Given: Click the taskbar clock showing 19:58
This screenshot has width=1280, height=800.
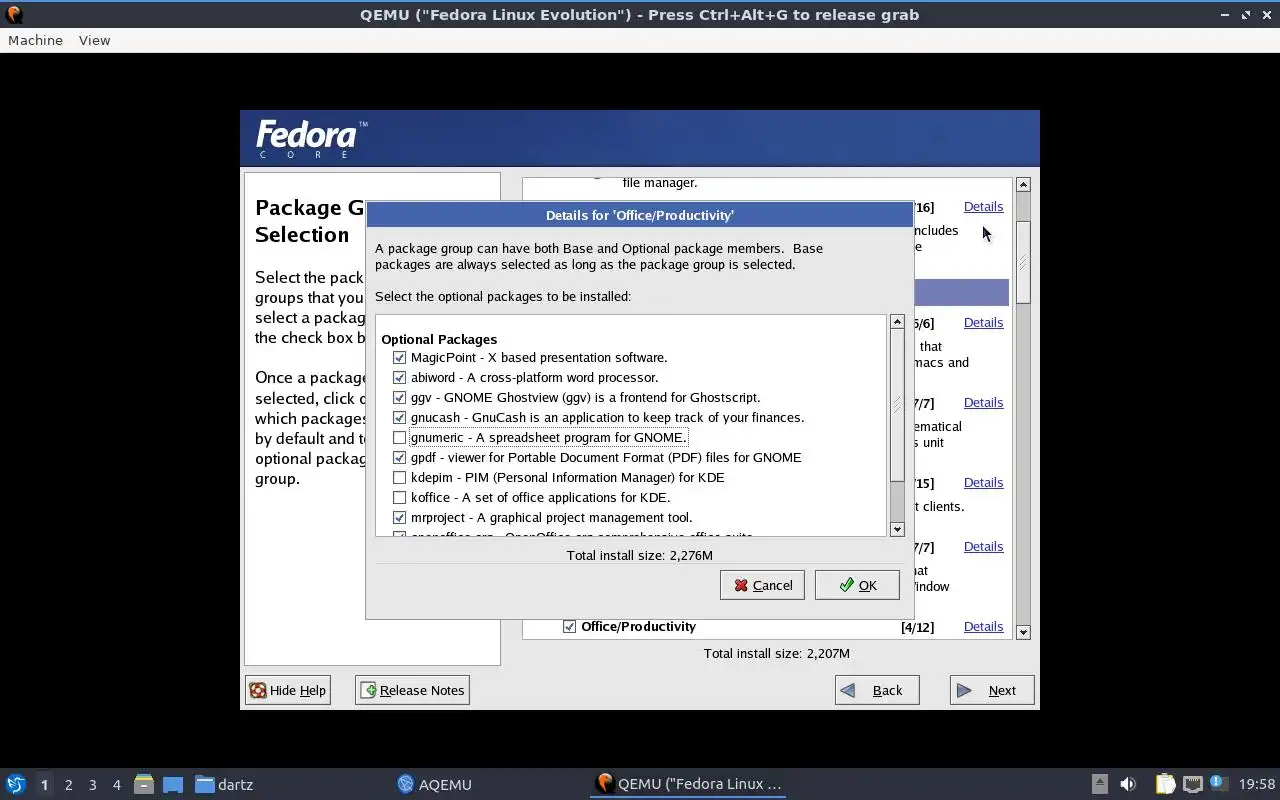Looking at the screenshot, I should point(1257,784).
